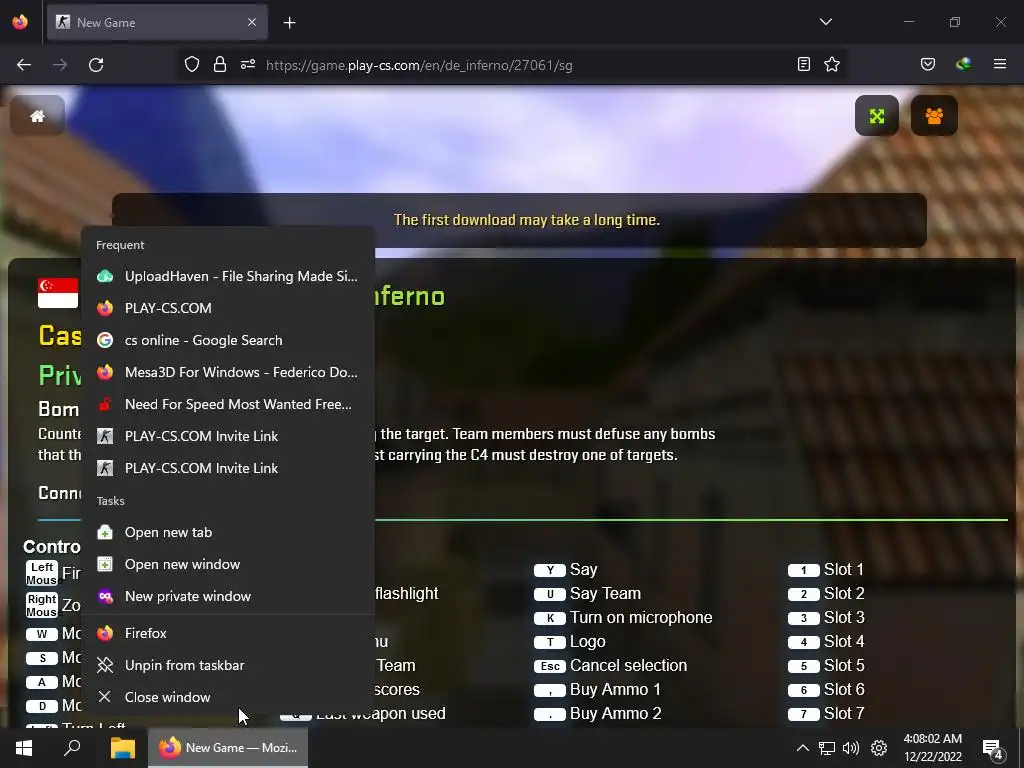
Task: Open File Explorer from taskbar
Action: (122, 748)
